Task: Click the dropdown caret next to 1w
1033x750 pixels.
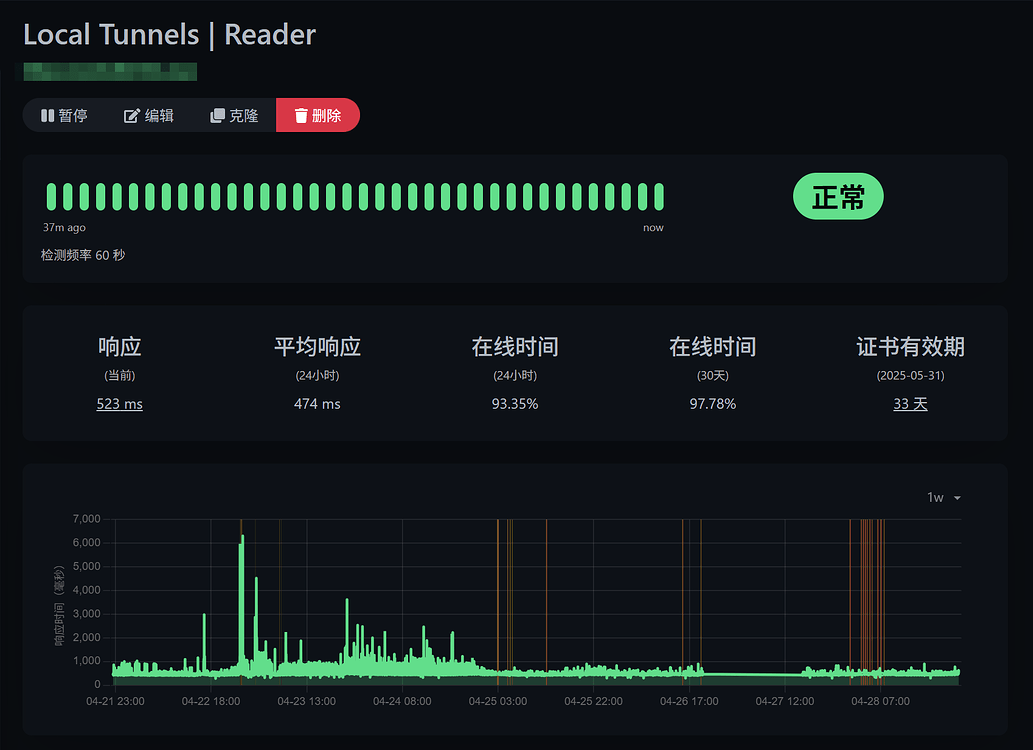Action: pyautogui.click(x=957, y=498)
